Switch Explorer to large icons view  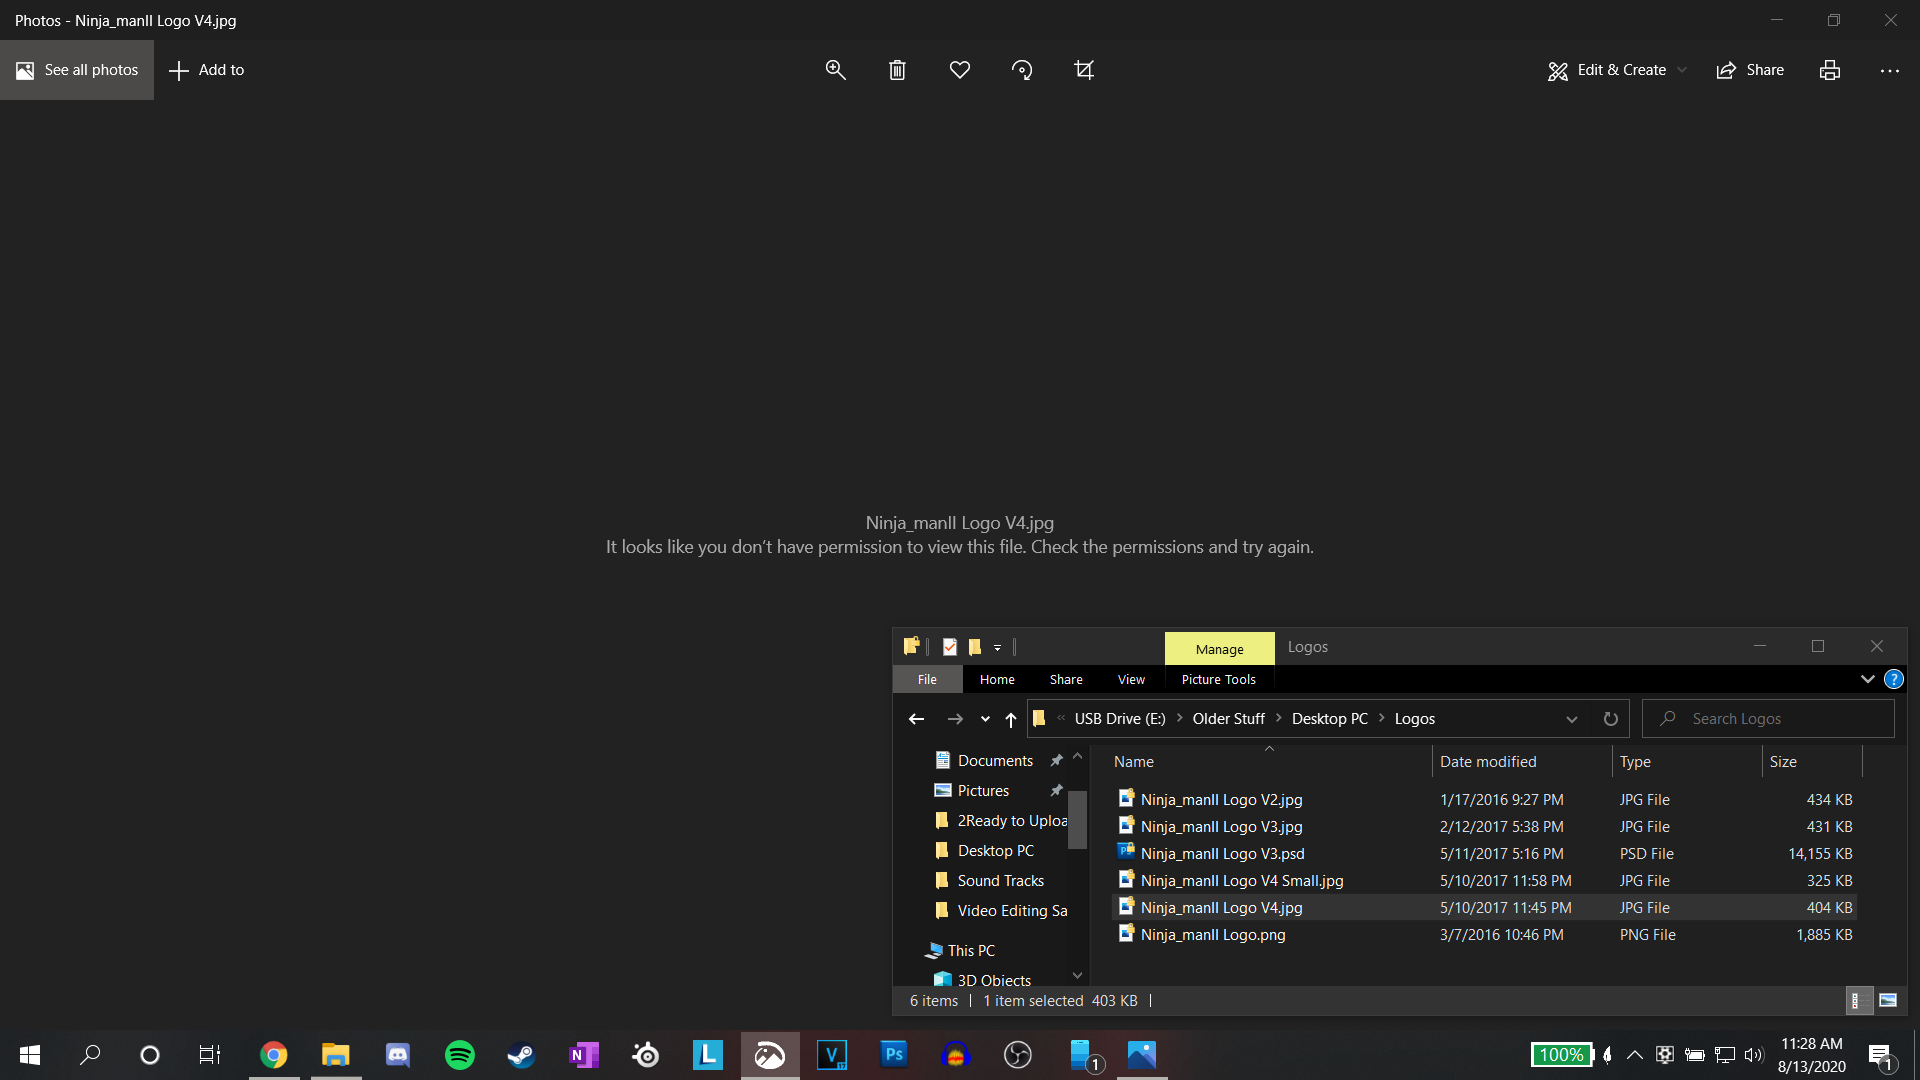point(1888,1001)
